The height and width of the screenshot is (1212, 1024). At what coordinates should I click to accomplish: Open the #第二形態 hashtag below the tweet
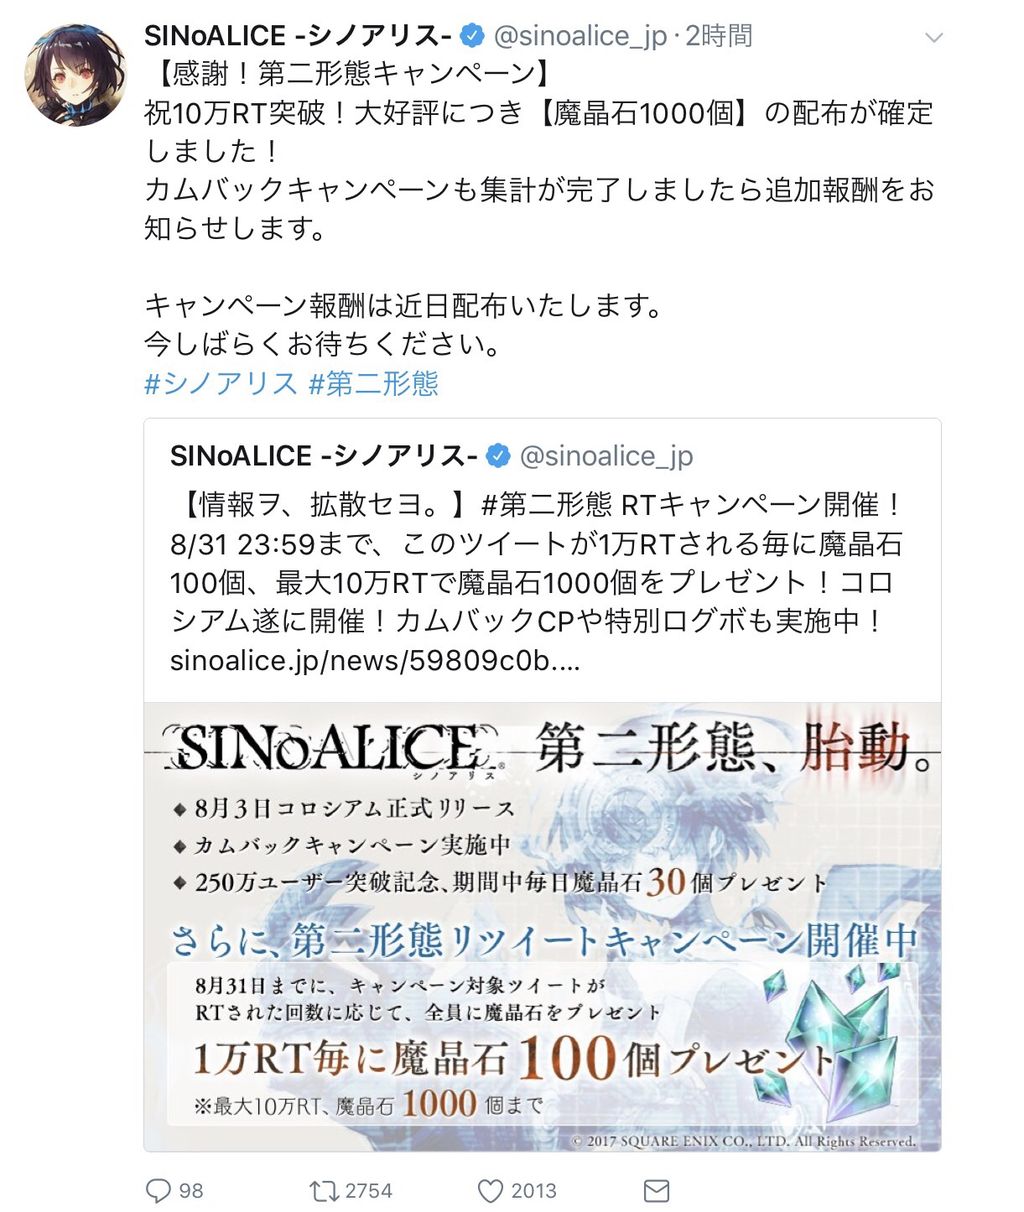point(374,383)
